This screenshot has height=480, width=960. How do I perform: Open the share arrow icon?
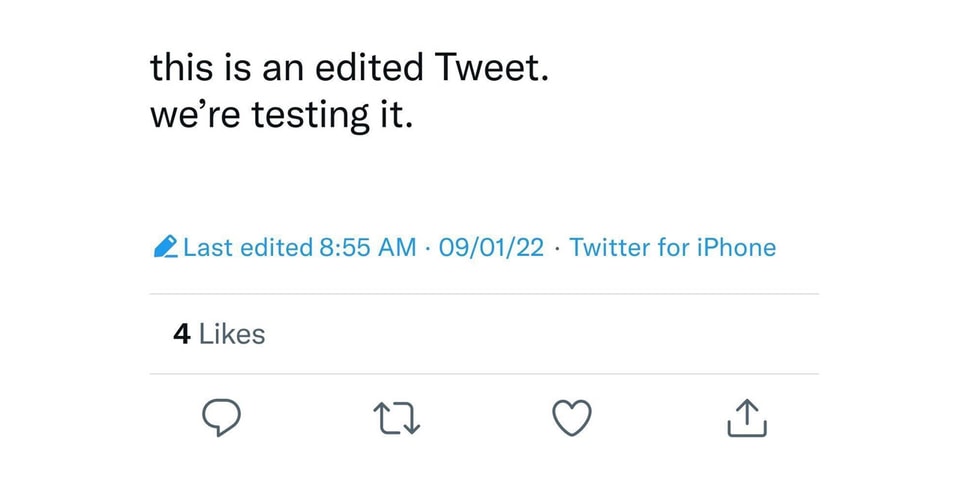[x=747, y=420]
